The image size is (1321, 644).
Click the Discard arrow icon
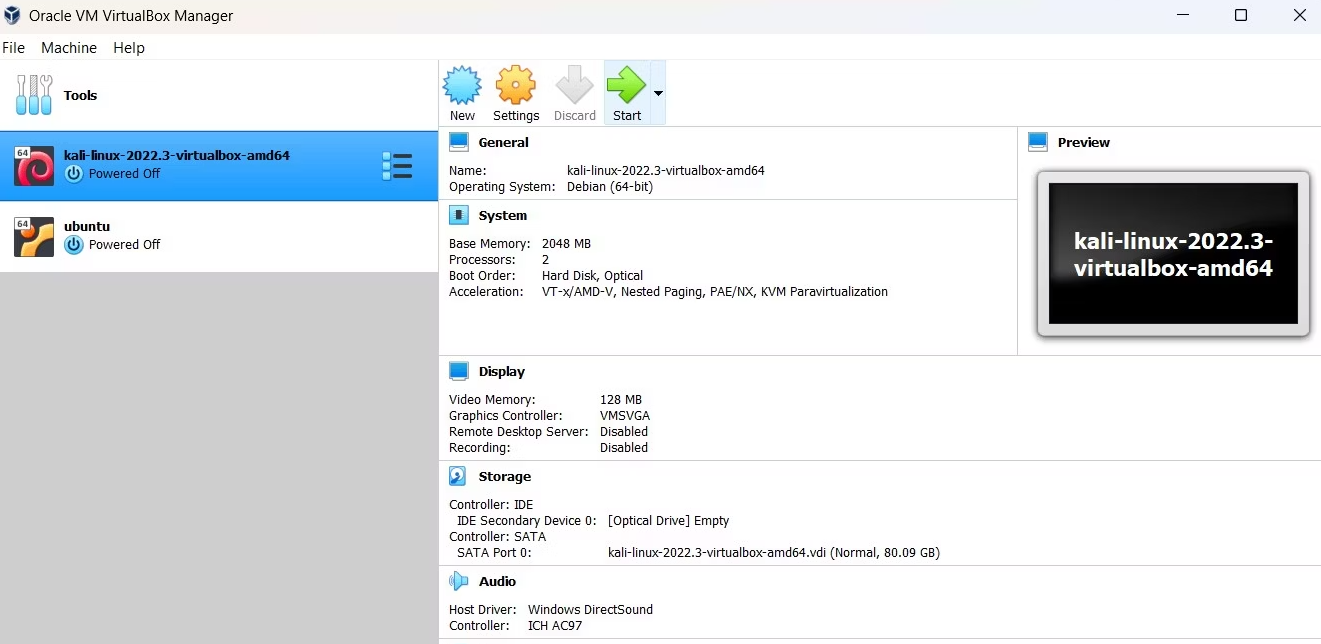point(575,85)
